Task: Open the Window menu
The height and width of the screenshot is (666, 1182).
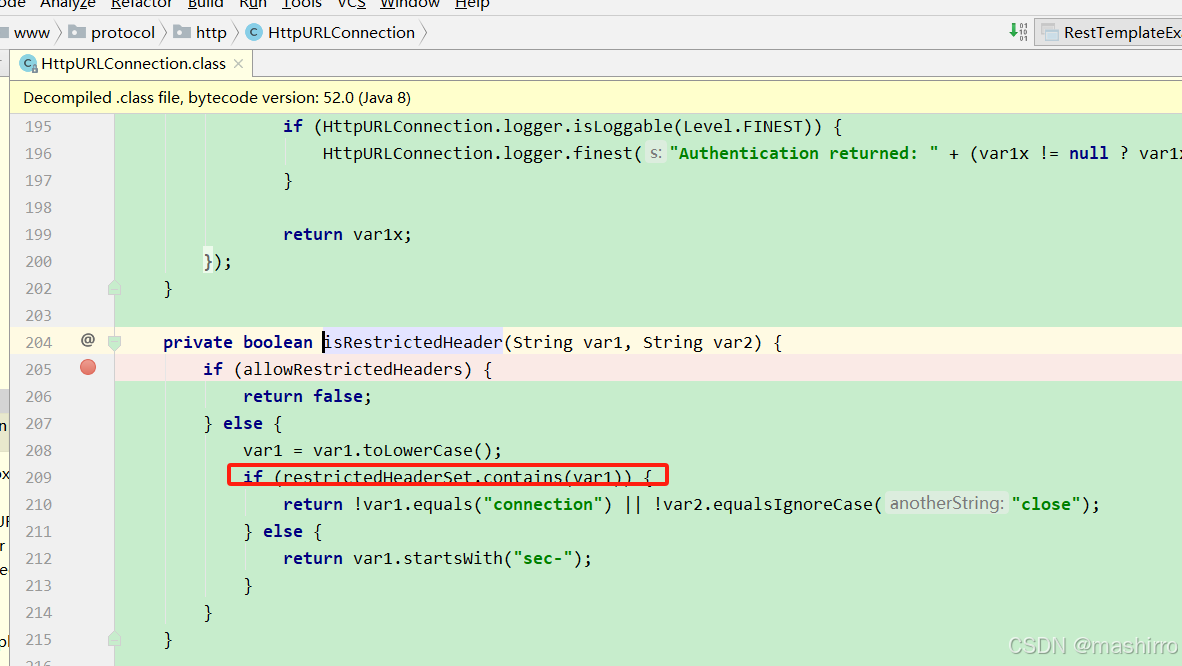Action: point(409,4)
